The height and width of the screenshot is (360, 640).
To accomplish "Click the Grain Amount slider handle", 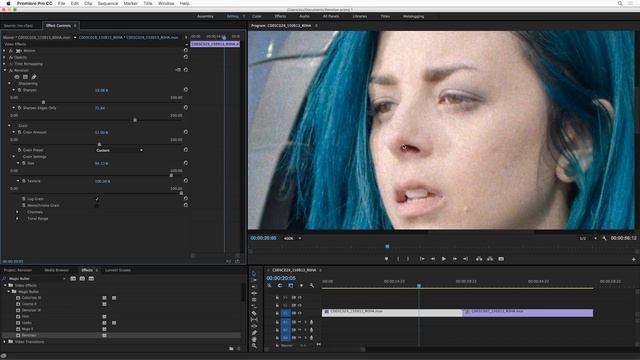I will pos(99,144).
